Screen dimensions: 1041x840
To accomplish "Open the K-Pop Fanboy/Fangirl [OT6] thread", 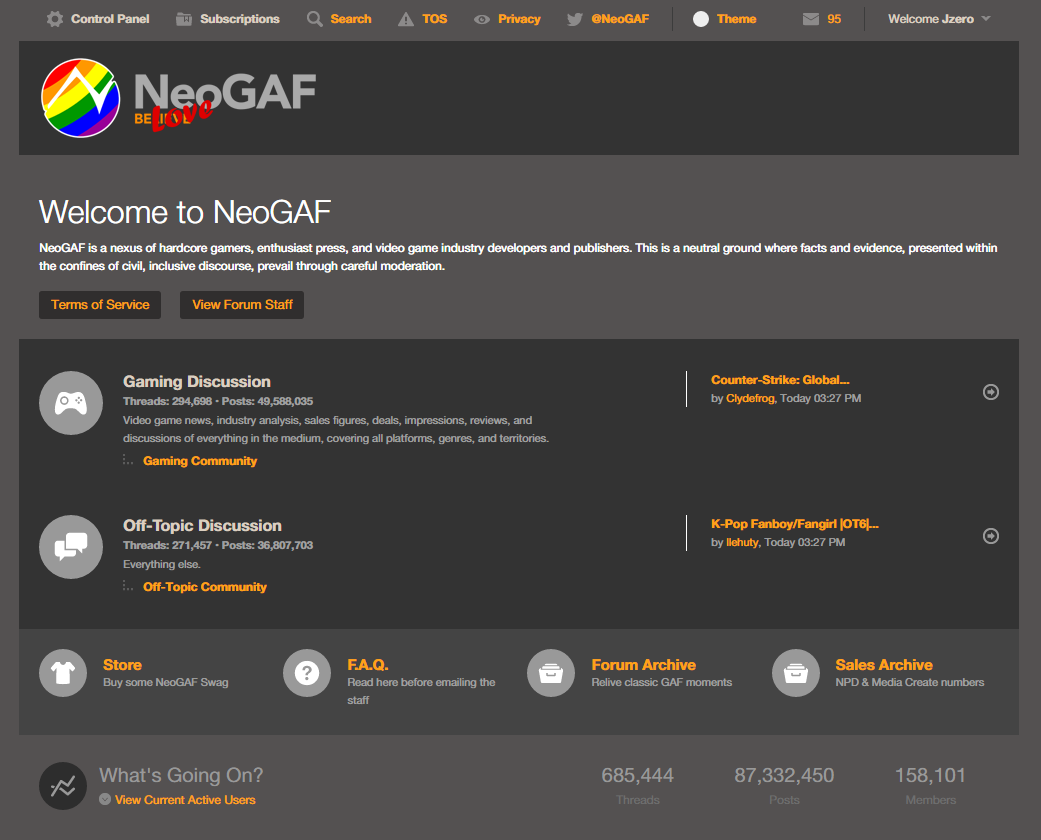I will (x=794, y=523).
